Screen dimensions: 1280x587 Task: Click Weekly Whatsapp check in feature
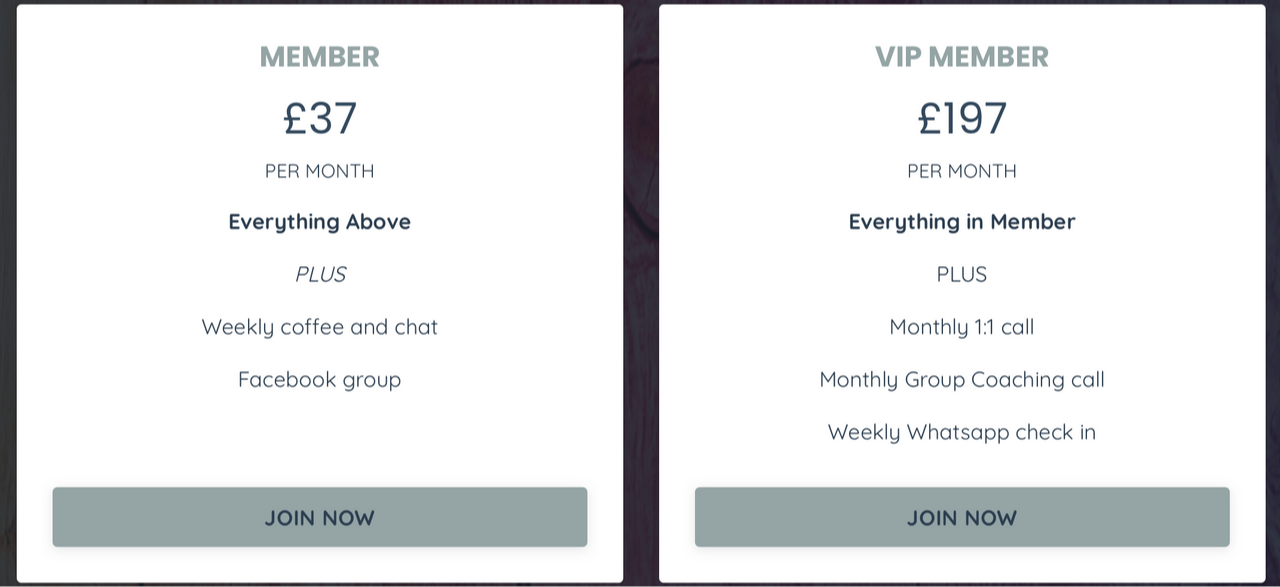coord(962,432)
